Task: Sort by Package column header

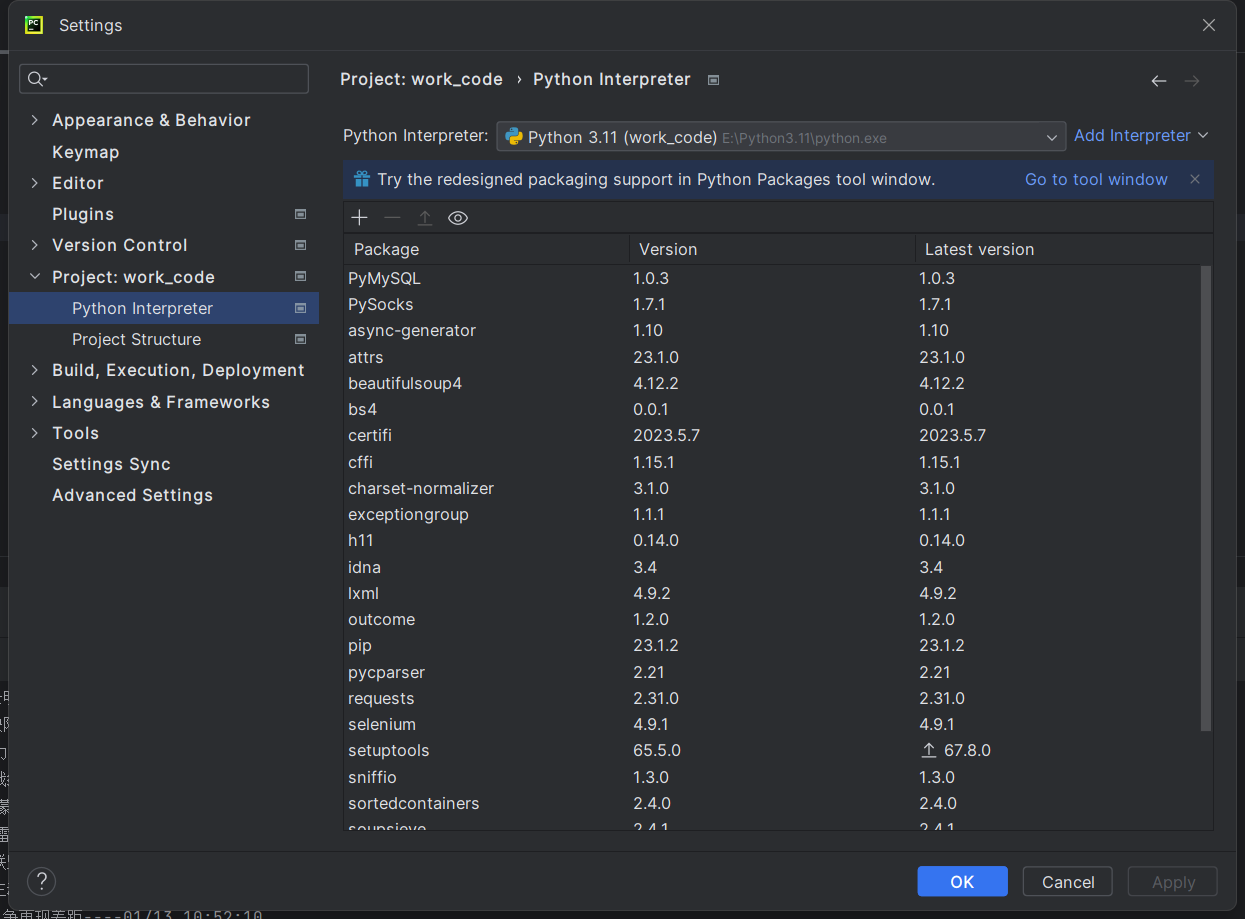Action: pyautogui.click(x=486, y=249)
